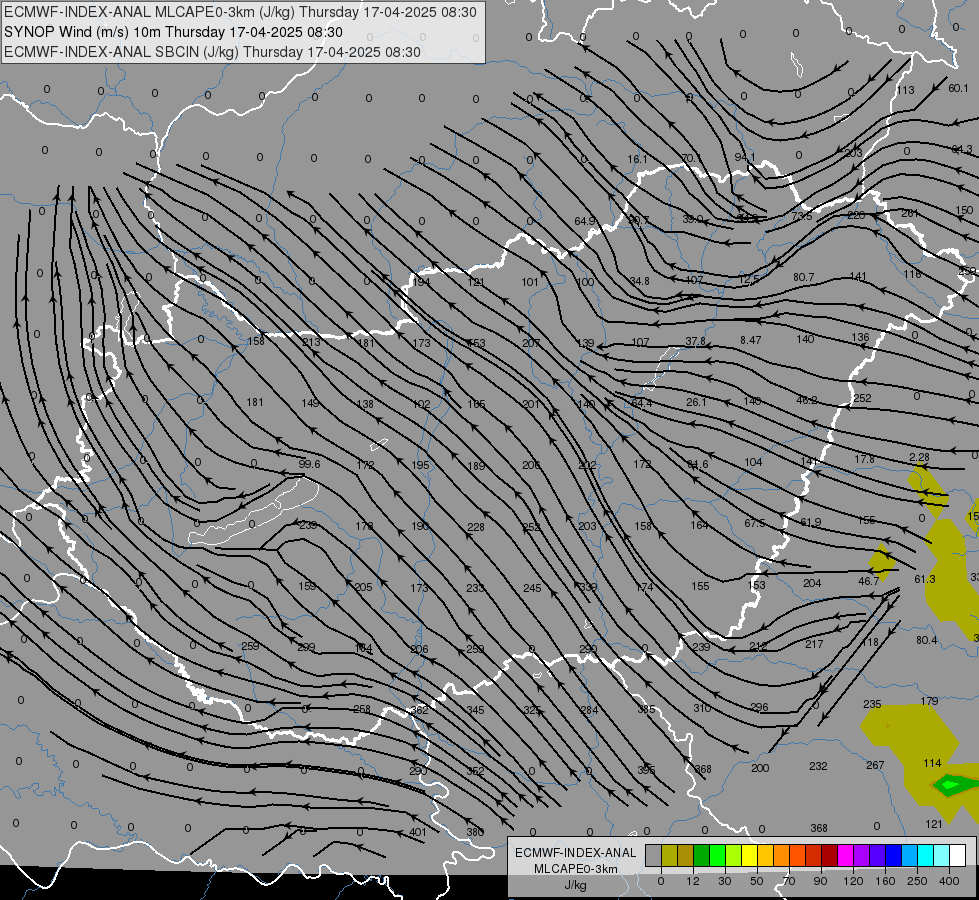Click the map value '2.28'

coord(919,457)
